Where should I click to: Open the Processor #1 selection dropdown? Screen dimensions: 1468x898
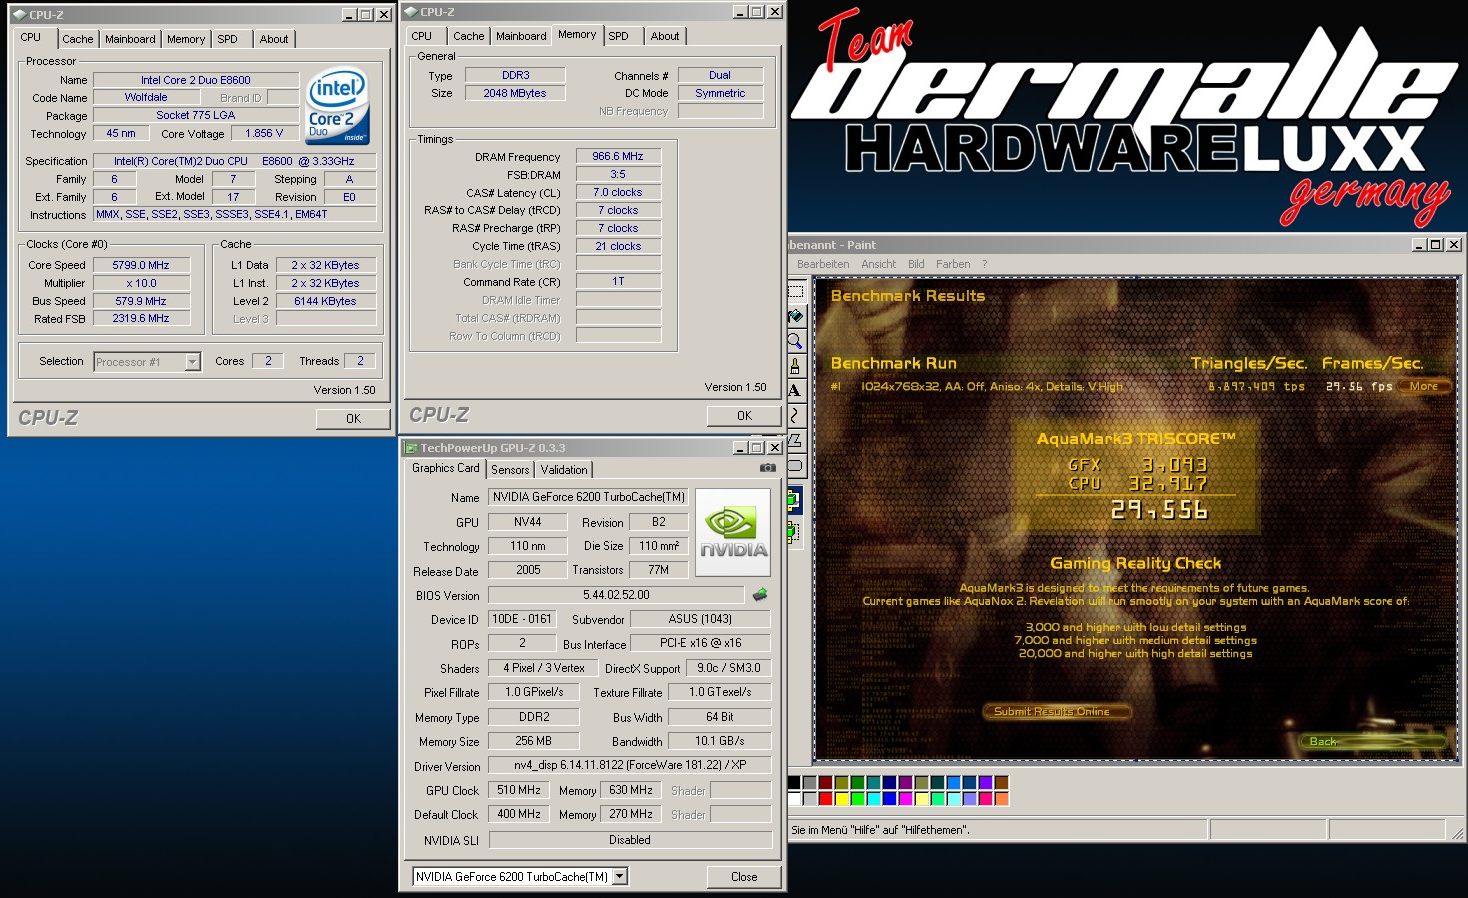click(x=193, y=362)
